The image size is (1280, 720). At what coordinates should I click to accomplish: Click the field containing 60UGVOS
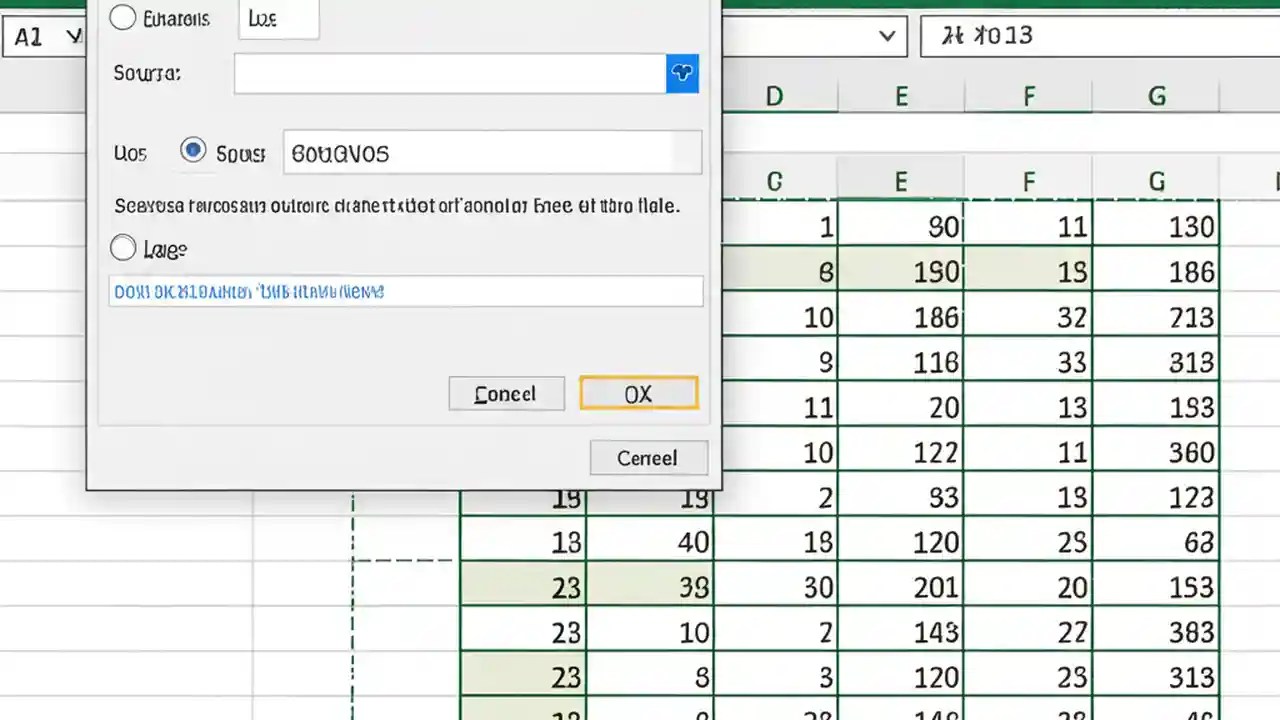[x=492, y=153]
